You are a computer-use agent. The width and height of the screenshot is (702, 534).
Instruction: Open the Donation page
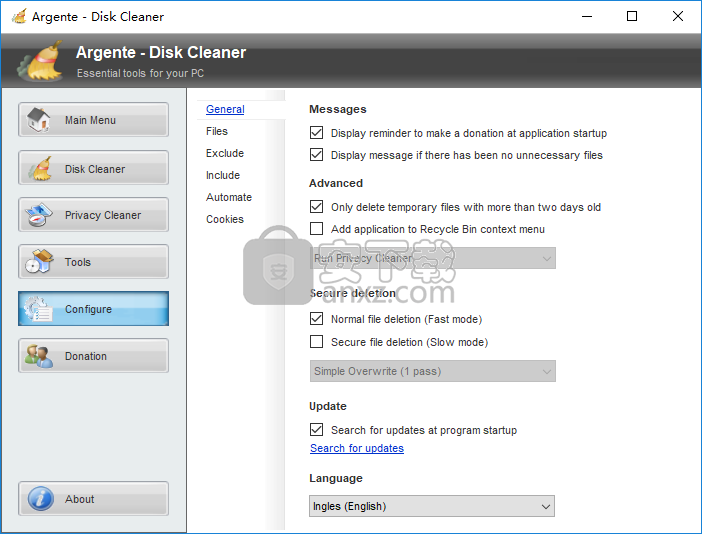(x=94, y=355)
